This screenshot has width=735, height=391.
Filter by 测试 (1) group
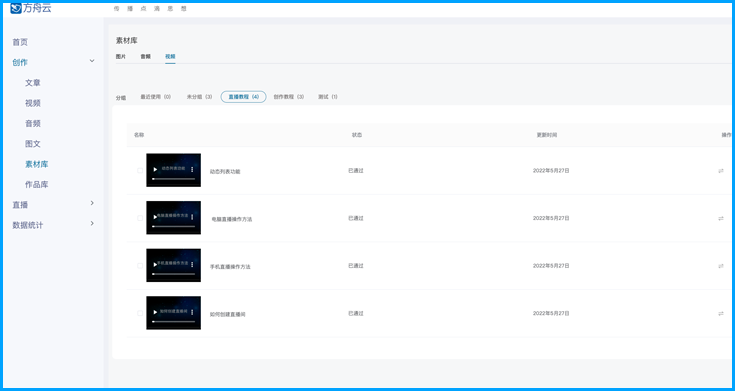click(x=328, y=97)
